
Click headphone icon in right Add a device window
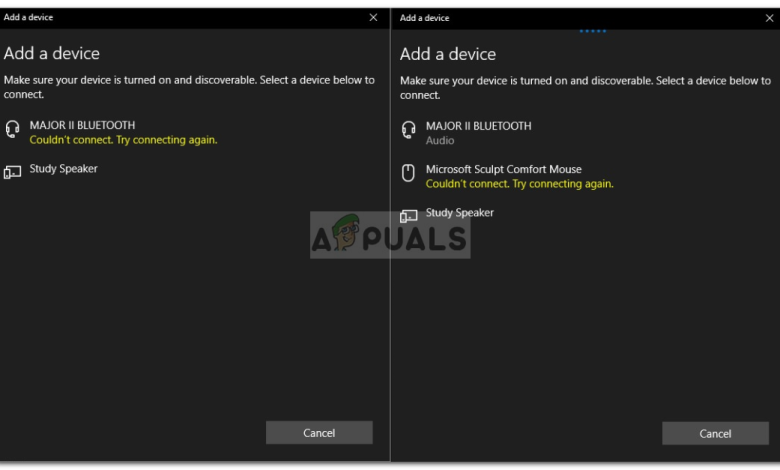point(408,130)
